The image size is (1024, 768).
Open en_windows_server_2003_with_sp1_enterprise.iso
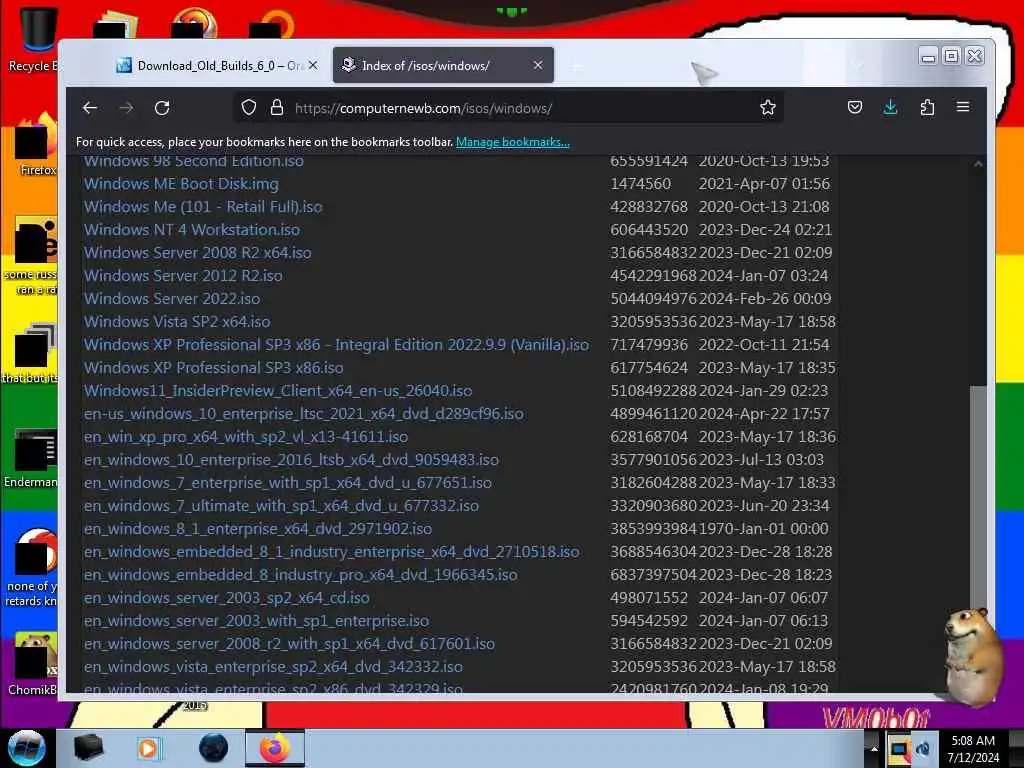pos(257,620)
